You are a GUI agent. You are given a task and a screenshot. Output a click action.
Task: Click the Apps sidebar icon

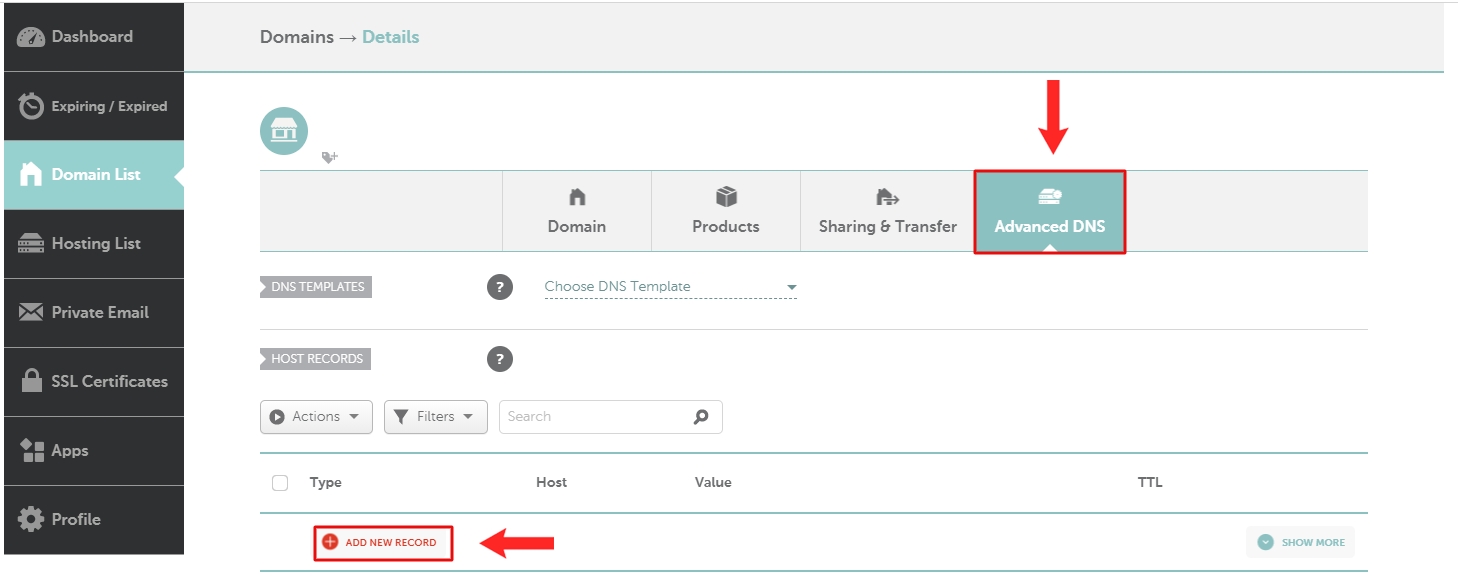coord(32,451)
